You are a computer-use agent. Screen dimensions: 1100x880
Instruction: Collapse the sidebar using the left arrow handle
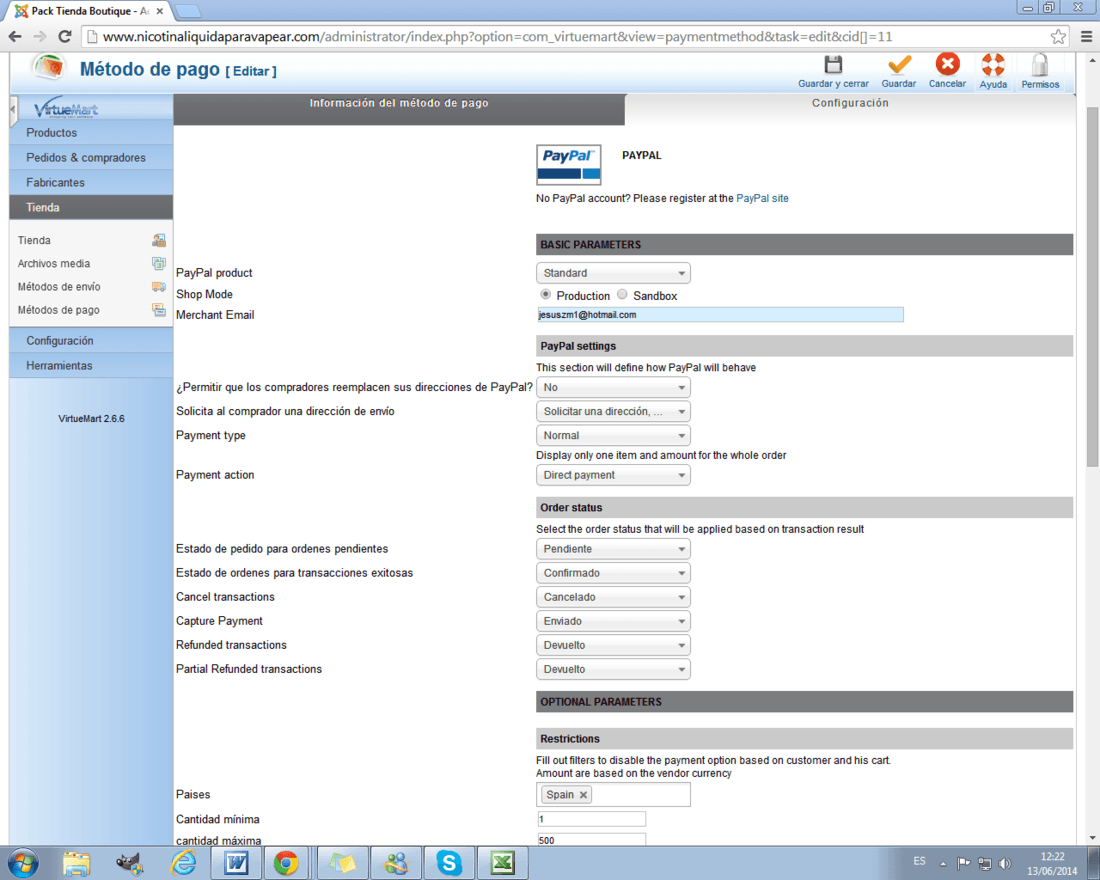point(13,110)
